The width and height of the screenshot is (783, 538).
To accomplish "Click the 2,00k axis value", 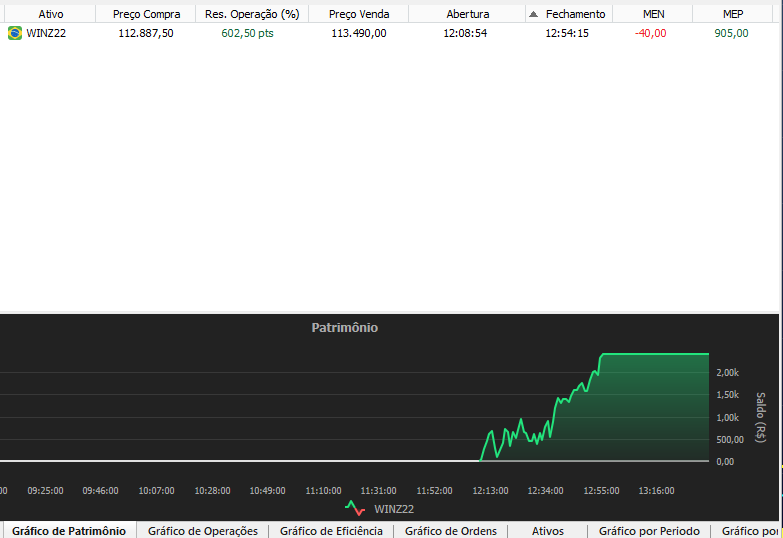I will (728, 373).
